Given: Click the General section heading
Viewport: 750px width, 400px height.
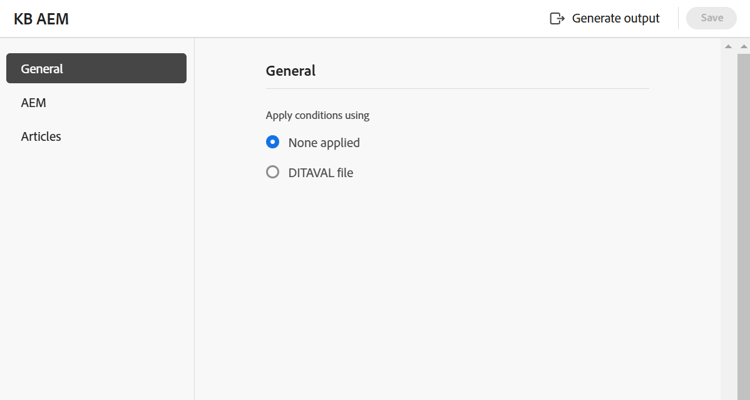Looking at the screenshot, I should [x=290, y=71].
